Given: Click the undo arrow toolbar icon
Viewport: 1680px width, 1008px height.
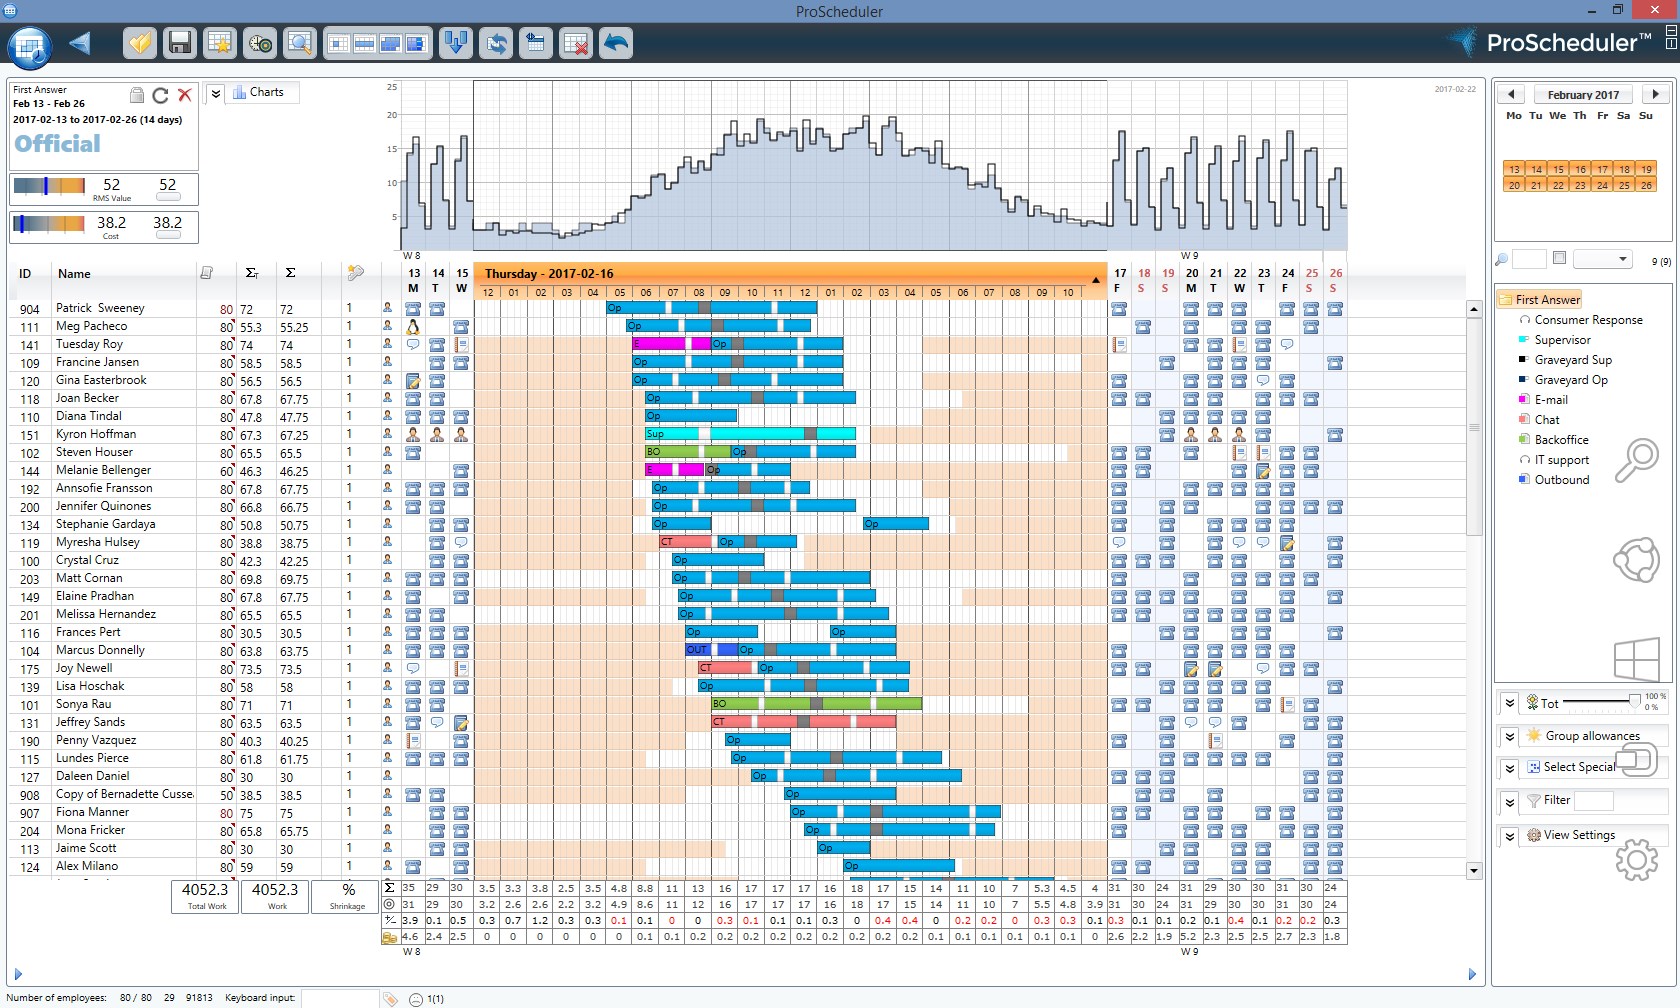Looking at the screenshot, I should 616,43.
